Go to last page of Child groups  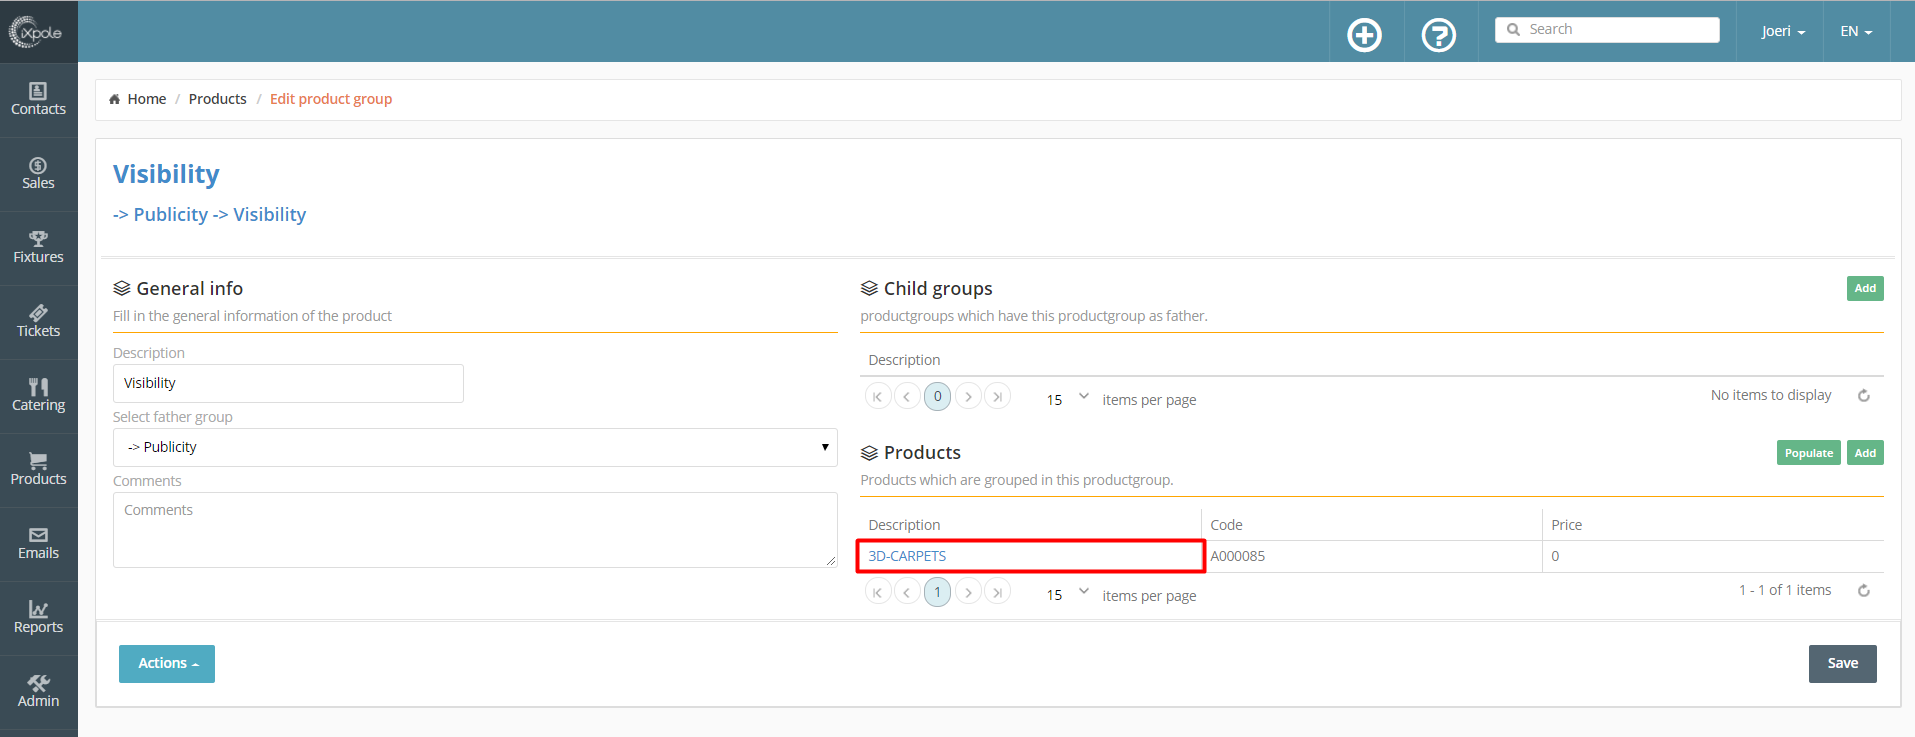pos(997,396)
